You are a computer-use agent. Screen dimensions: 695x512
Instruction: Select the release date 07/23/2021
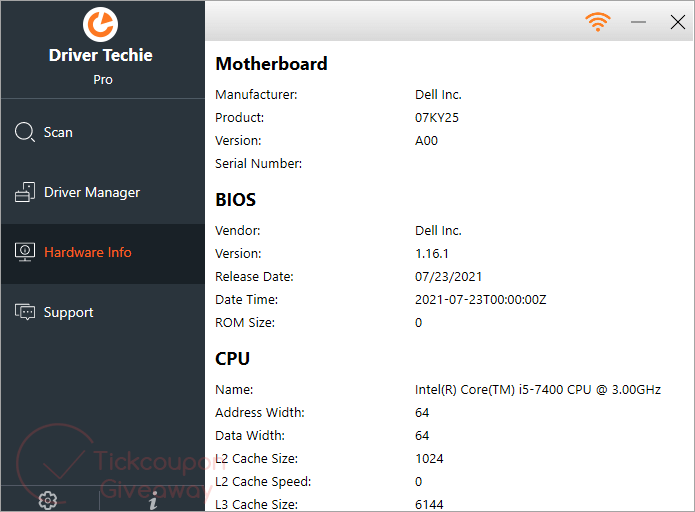point(448,277)
